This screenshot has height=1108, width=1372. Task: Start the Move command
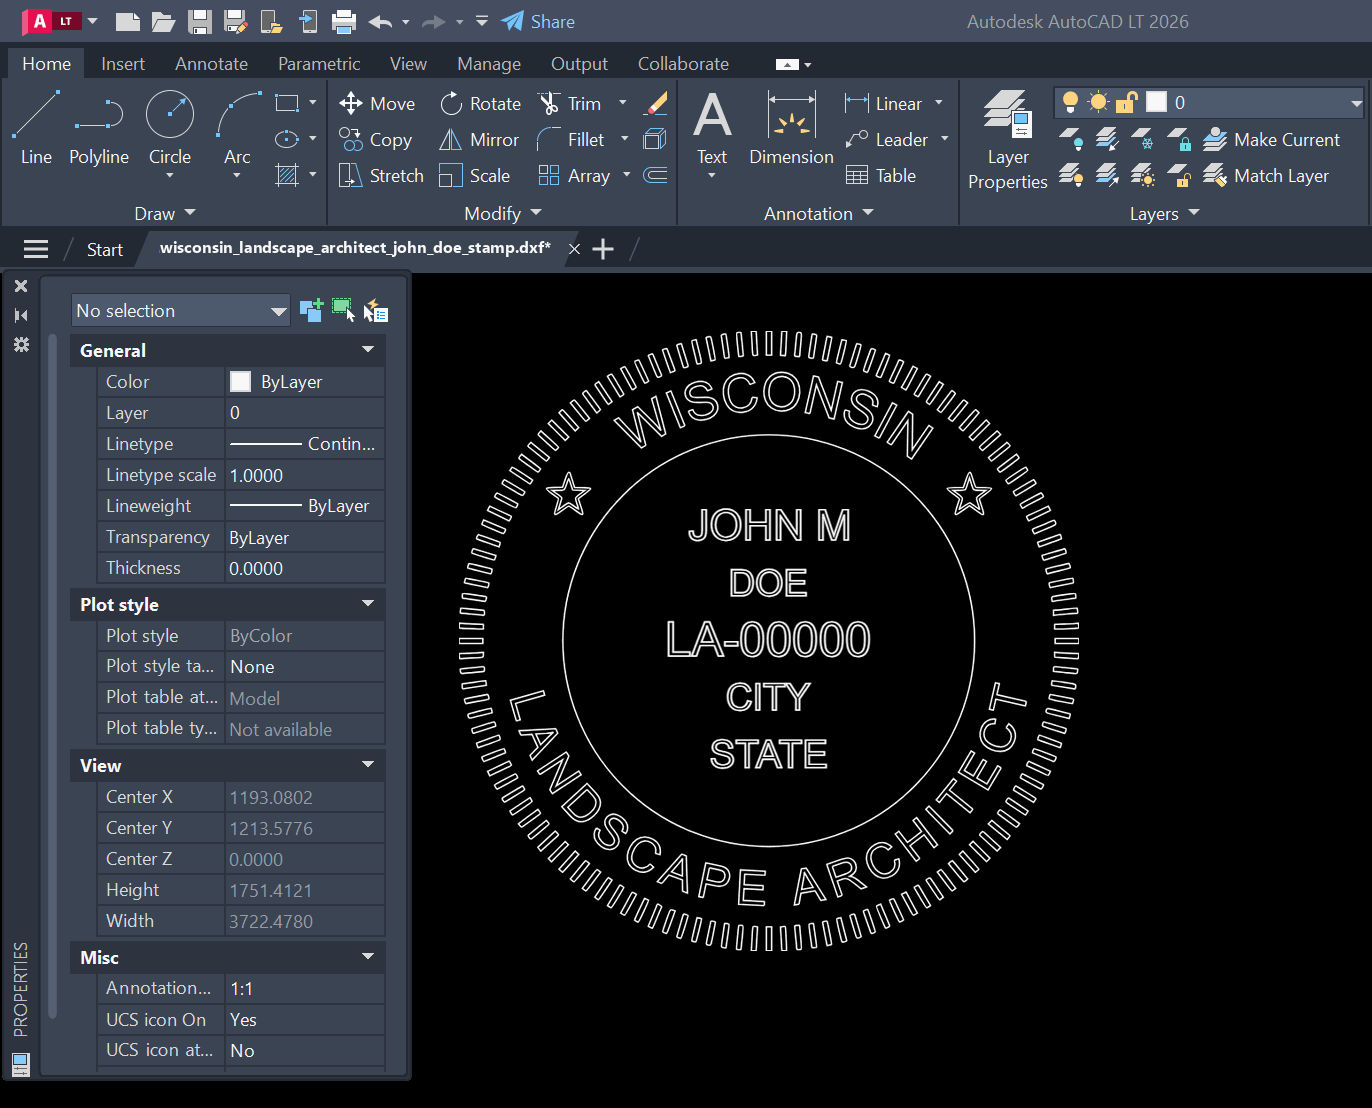coord(377,103)
